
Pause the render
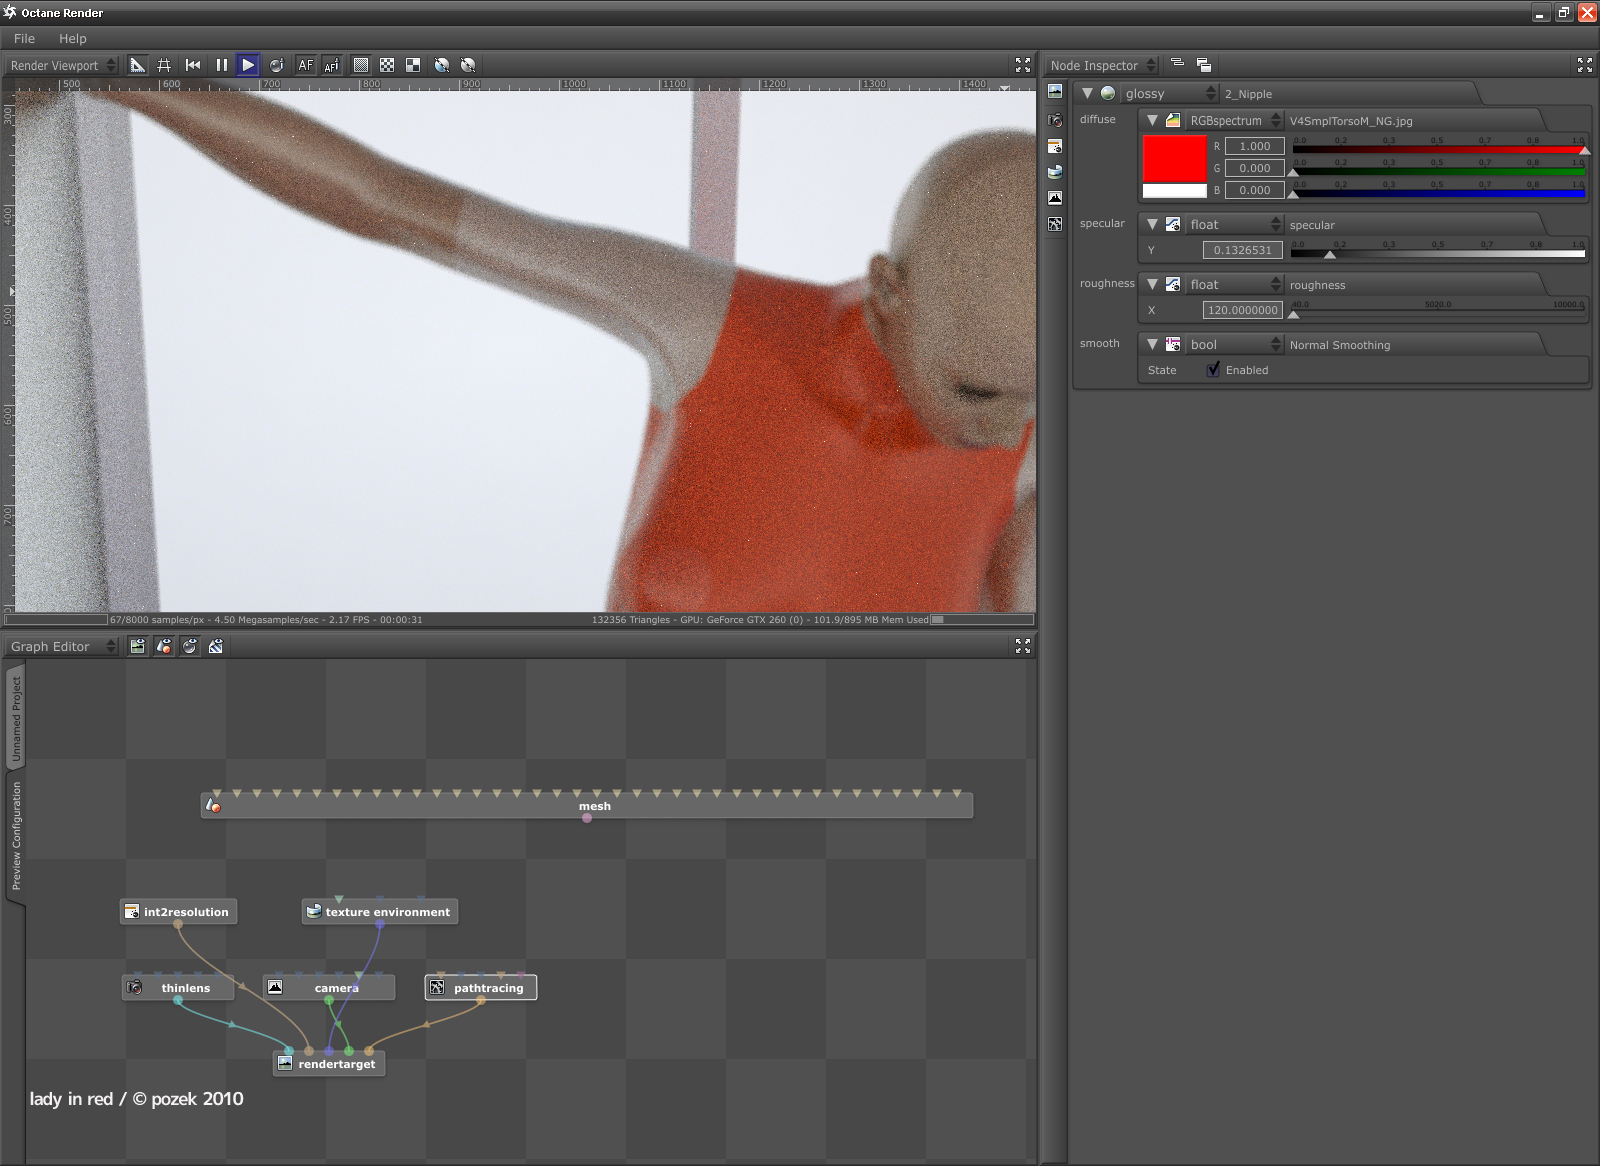(x=222, y=65)
